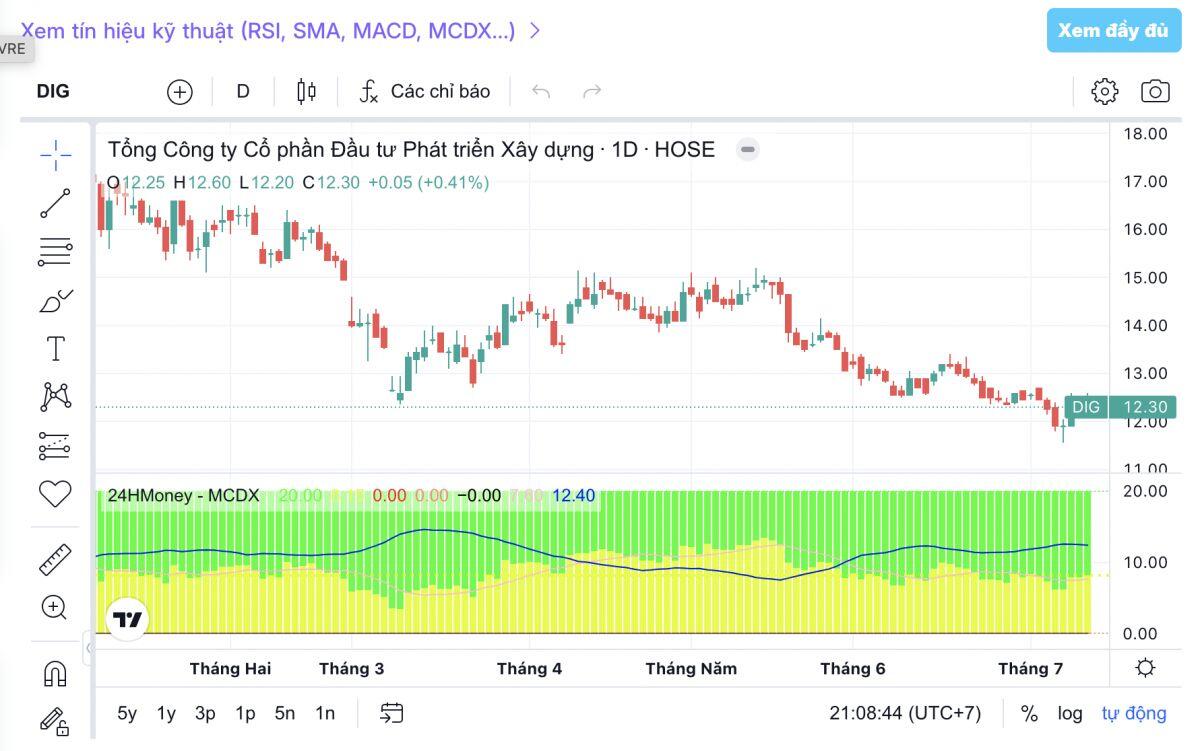Screen dimensions: 1200x751
Task: Select the 3p time range
Action: (205, 713)
